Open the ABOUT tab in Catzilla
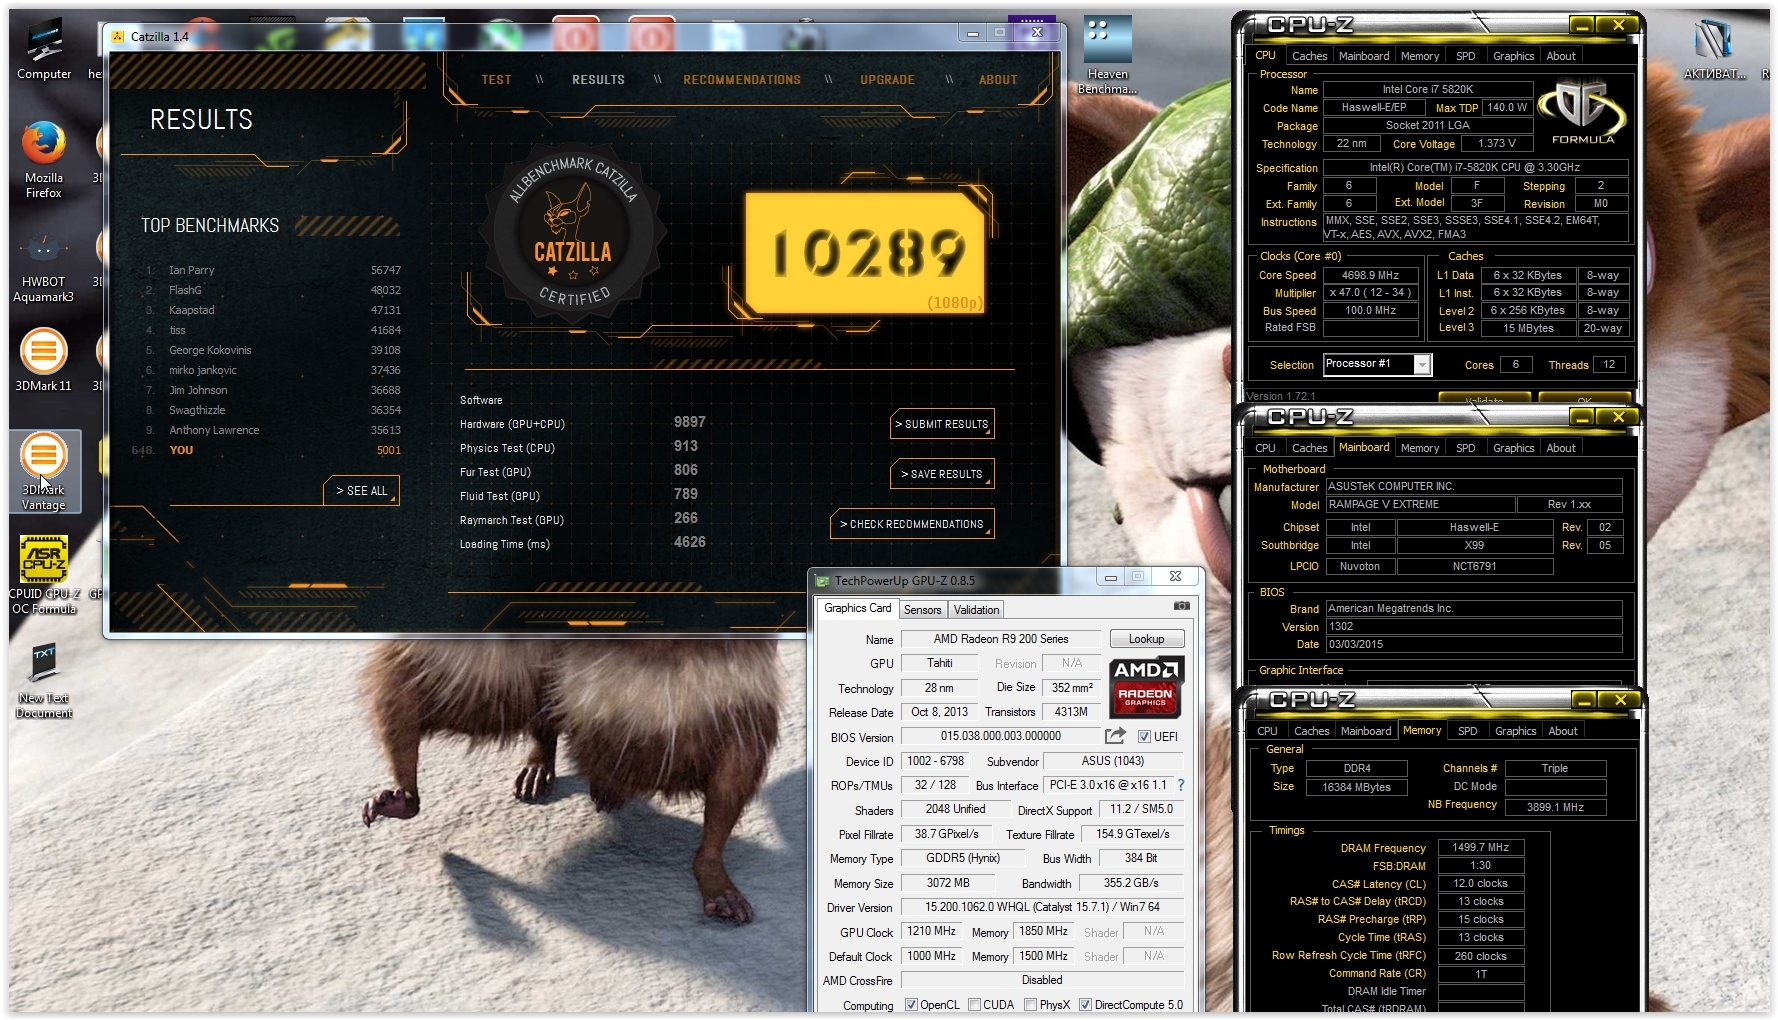Screen dimensions: 1778x1020 998,80
